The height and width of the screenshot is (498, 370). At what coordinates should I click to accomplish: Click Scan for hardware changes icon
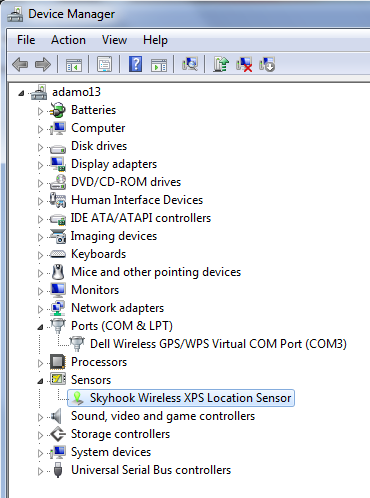(x=190, y=64)
